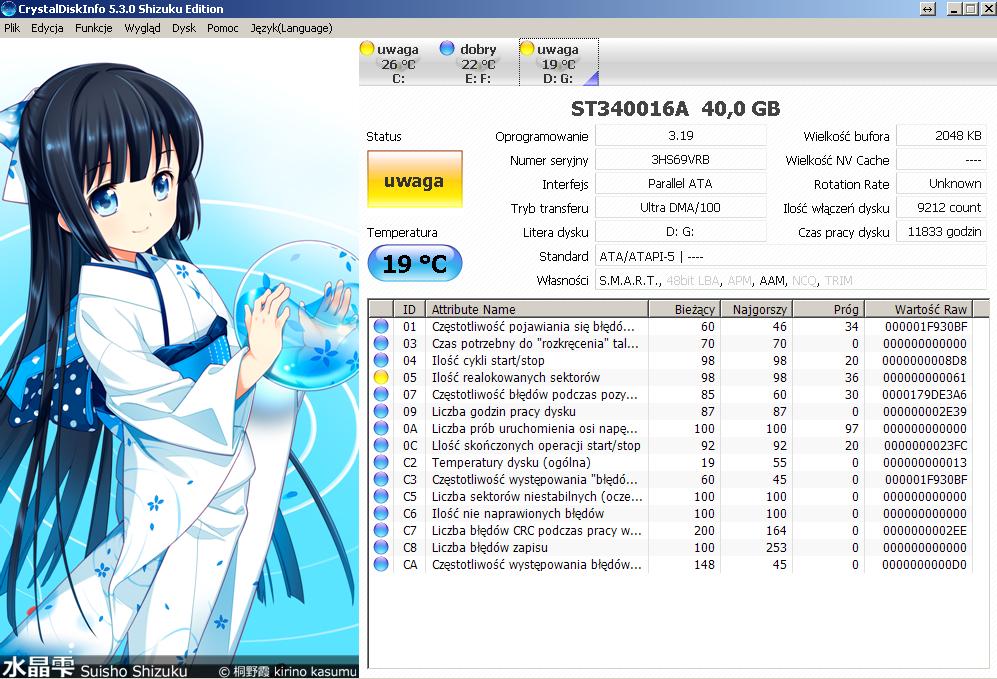This screenshot has height=679, width=997.
Task: Click raw value 0000000002EE
Action: click(924, 531)
